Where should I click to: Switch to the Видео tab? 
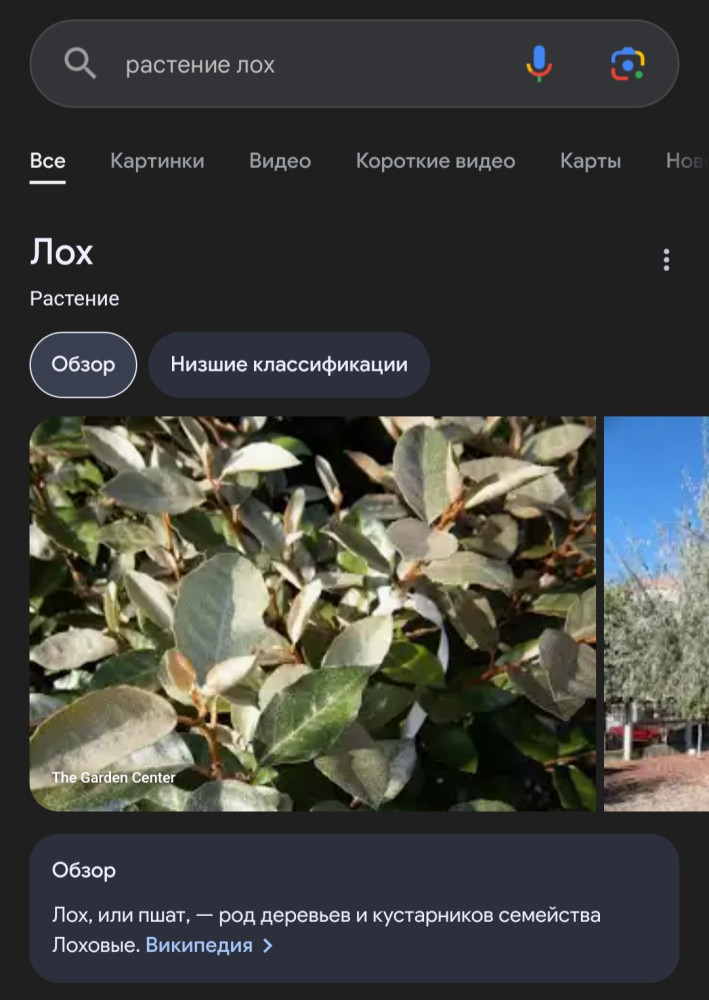point(280,161)
